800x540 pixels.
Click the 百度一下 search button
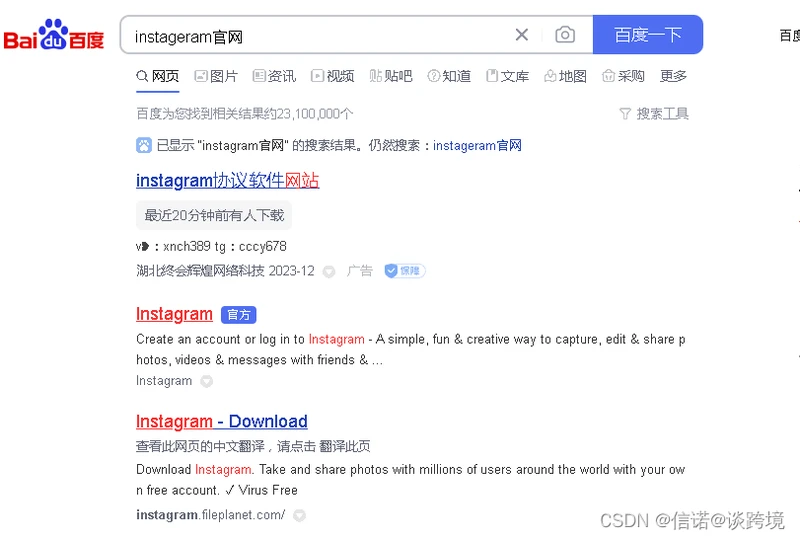(x=647, y=35)
